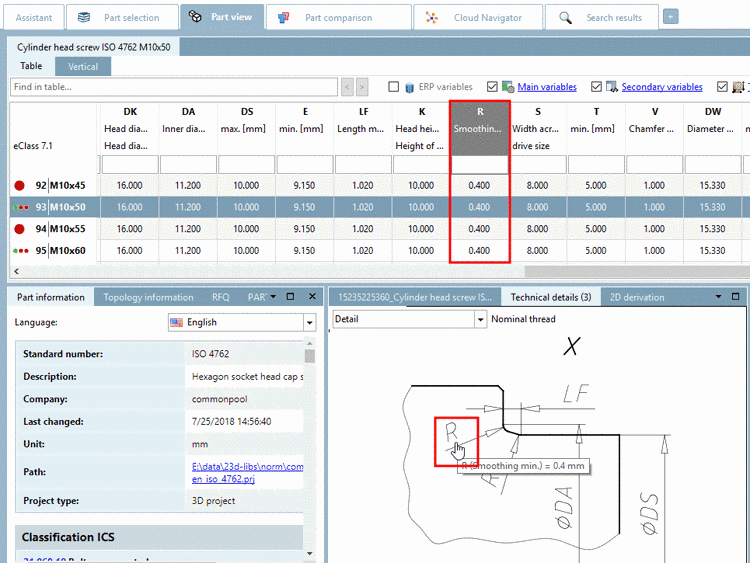This screenshot has width=750, height=563.
Task: Open 2D derivation tab
Action: tap(637, 297)
